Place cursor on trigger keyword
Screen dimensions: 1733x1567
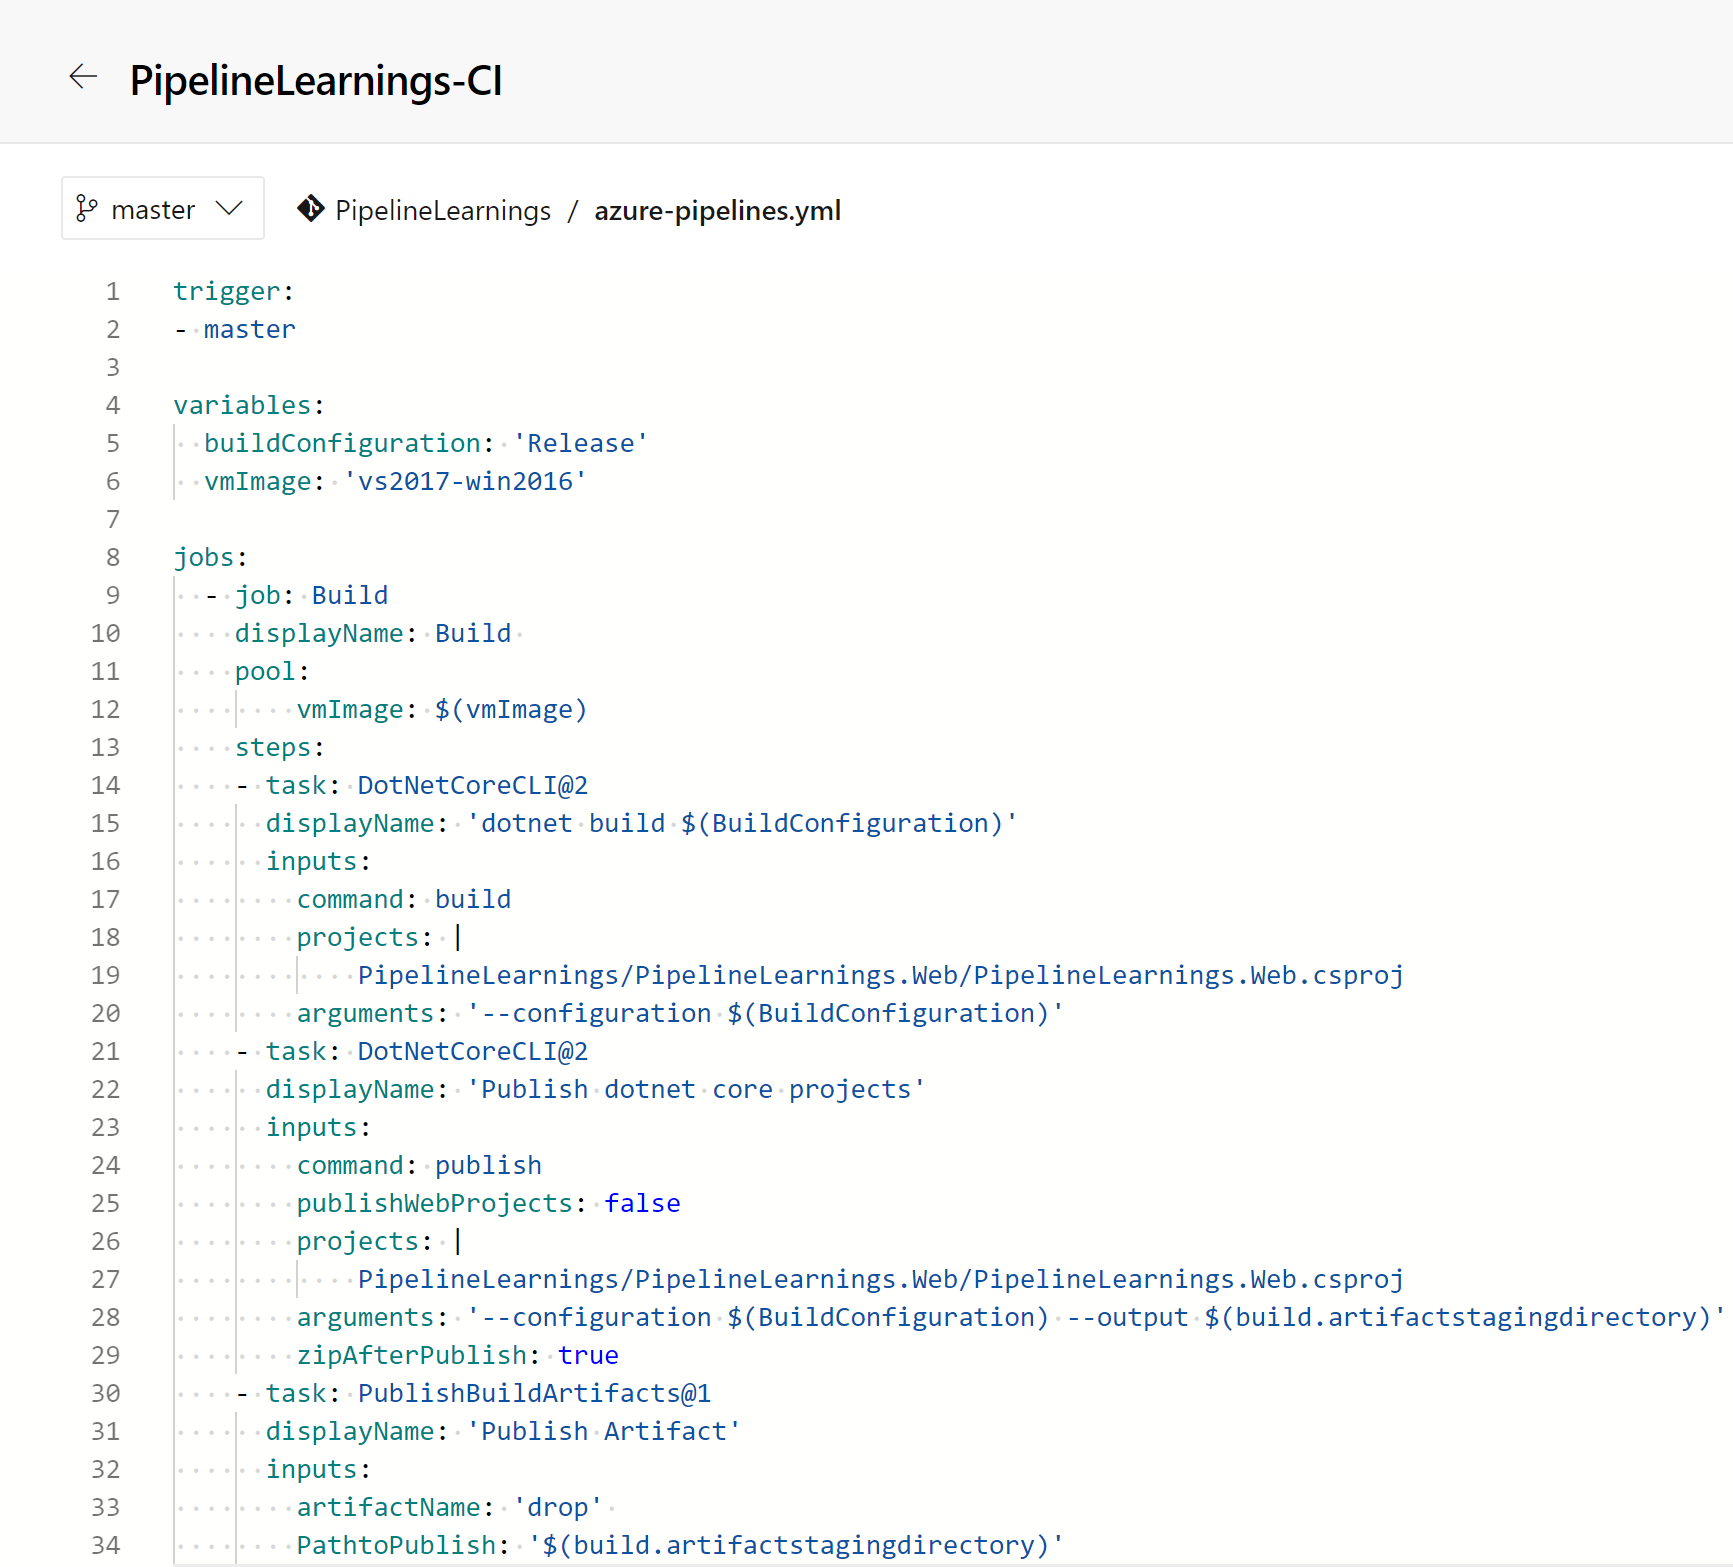click(x=226, y=292)
